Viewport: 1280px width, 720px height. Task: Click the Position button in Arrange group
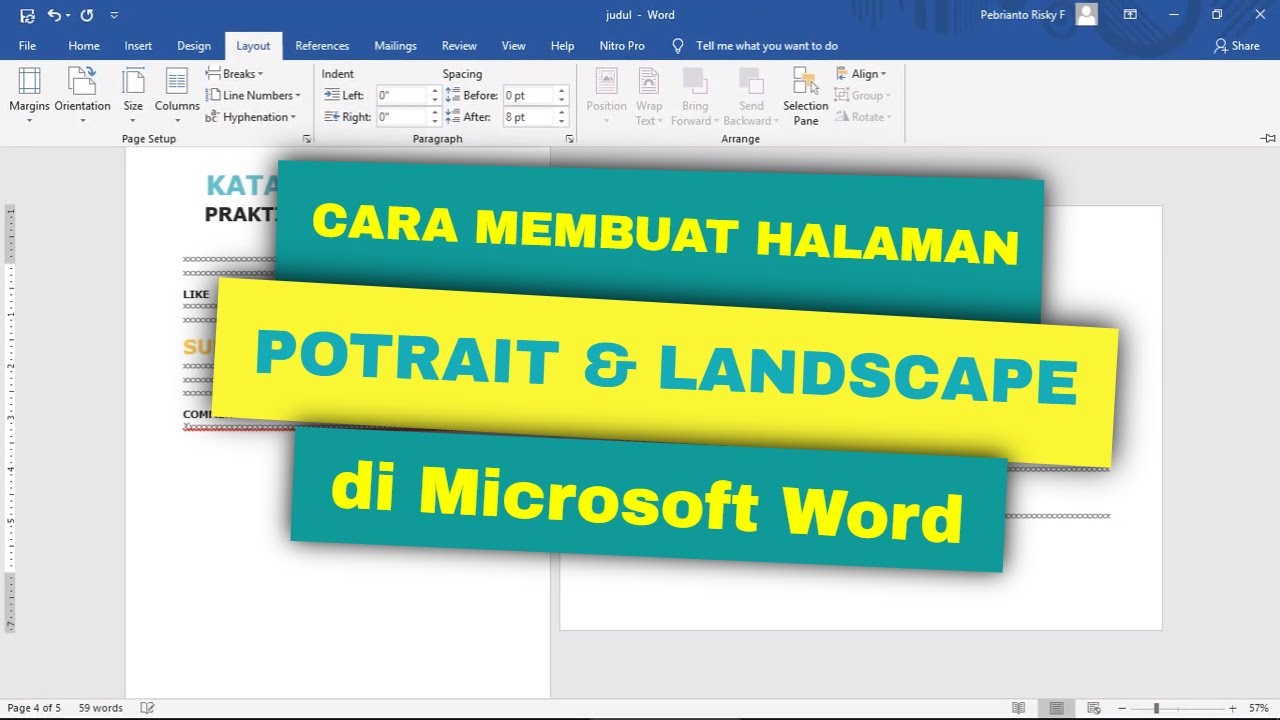[606, 96]
